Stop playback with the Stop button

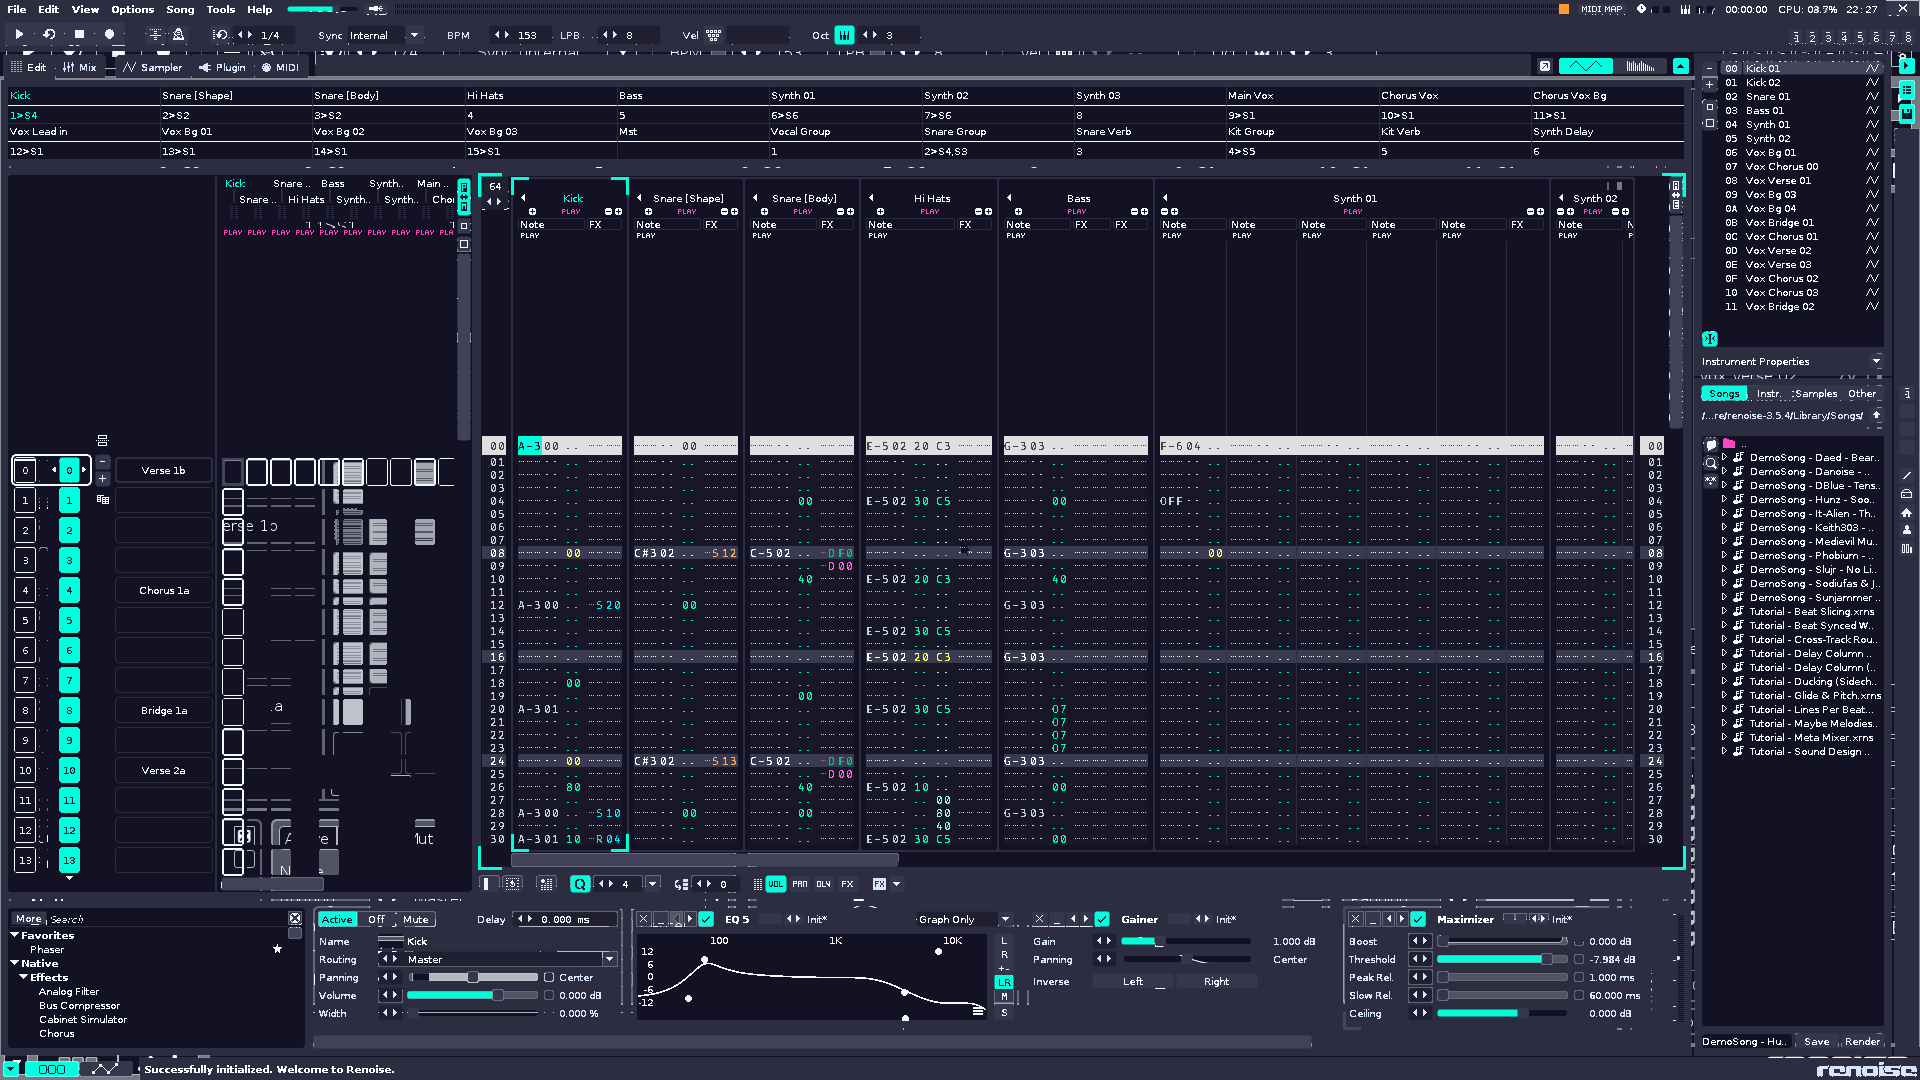point(79,34)
